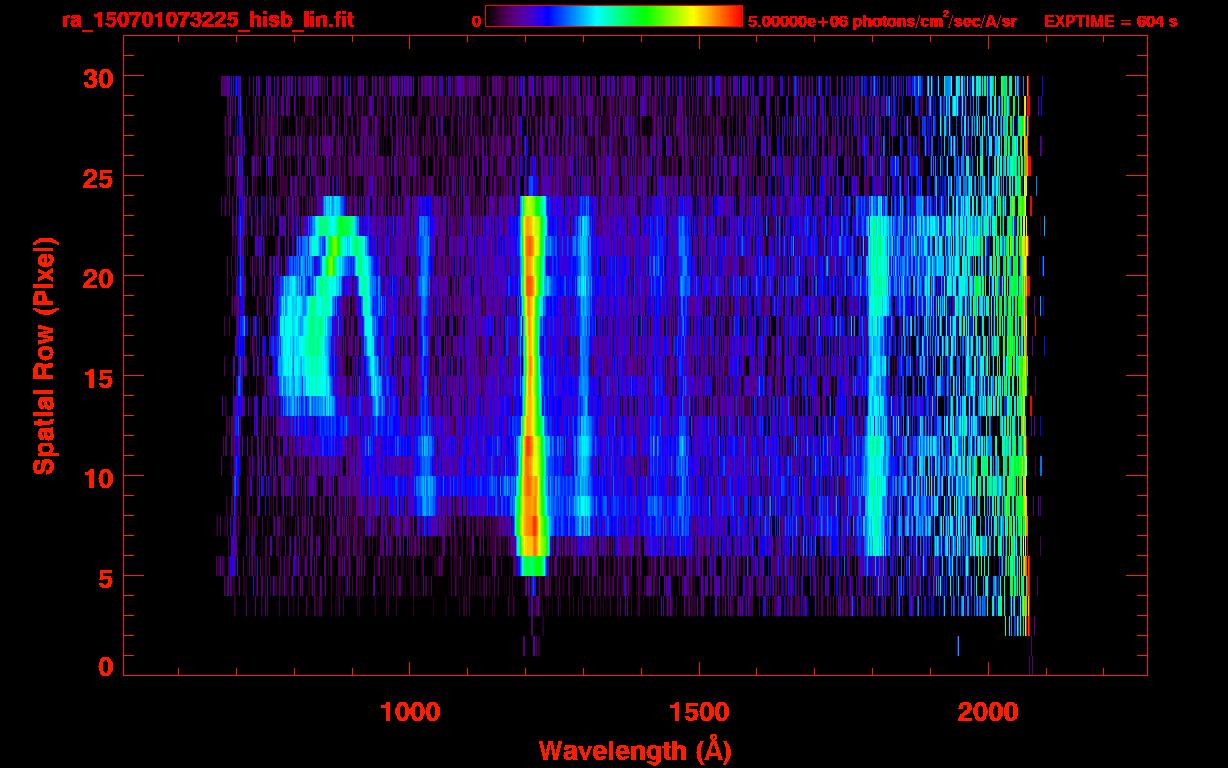Click the EXPTIME = 604 s label
The width and height of the screenshot is (1228, 768).
click(1110, 20)
